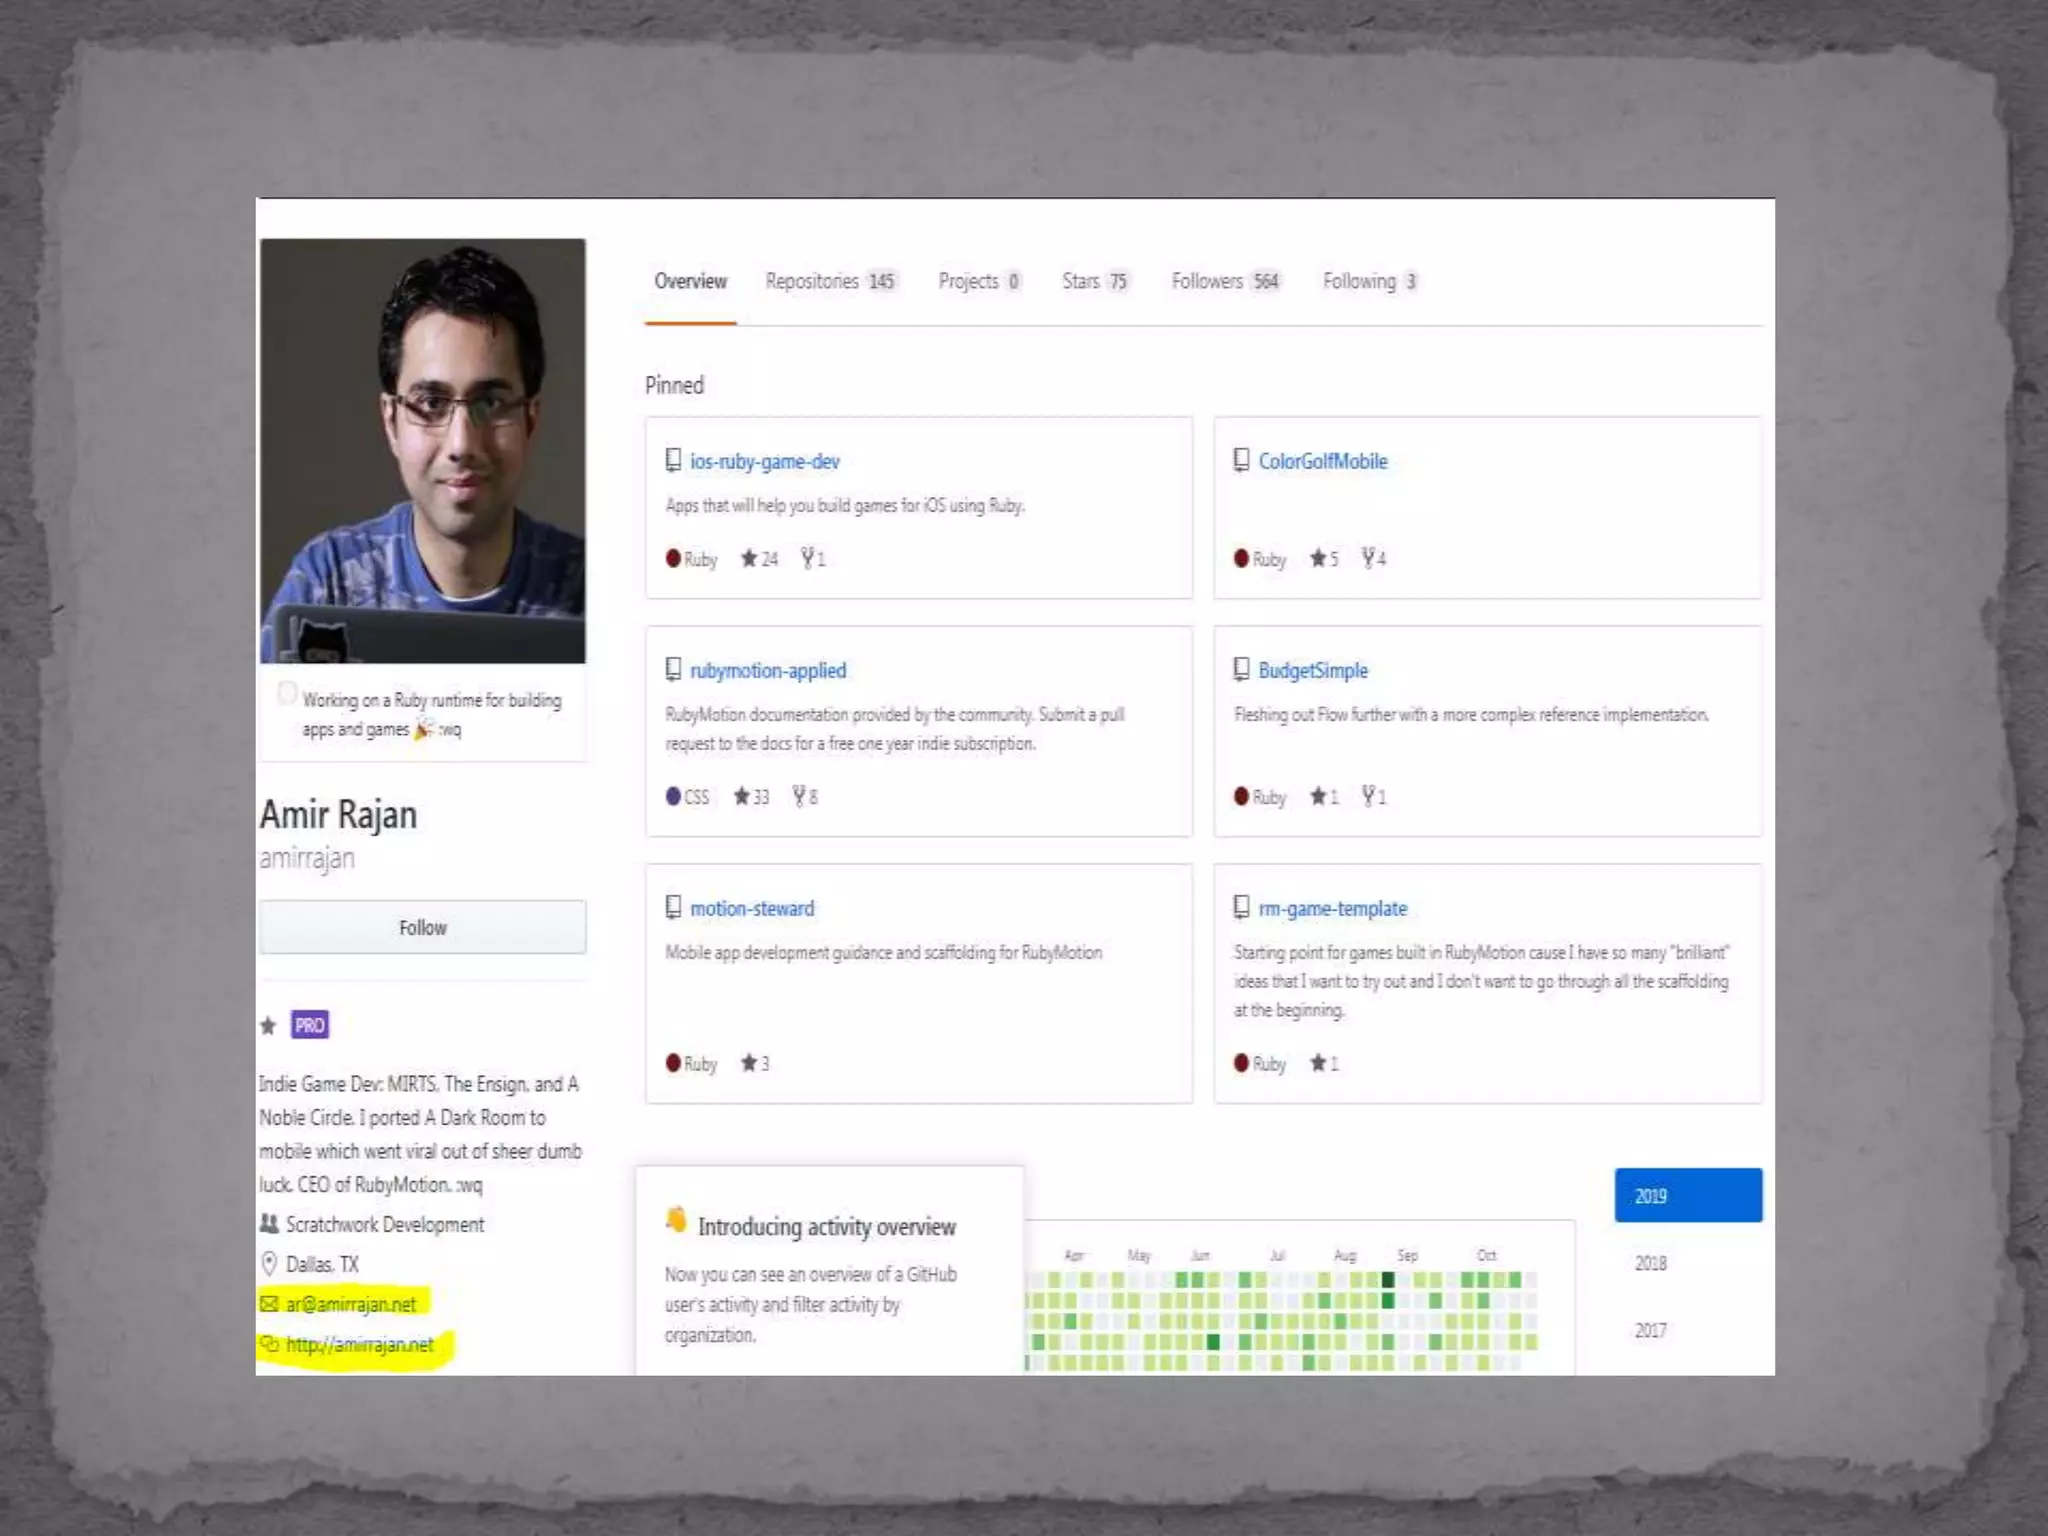Viewport: 2048px width, 1536px height.
Task: Click the repo icon beside ColorGolfMobile
Action: tap(1241, 460)
